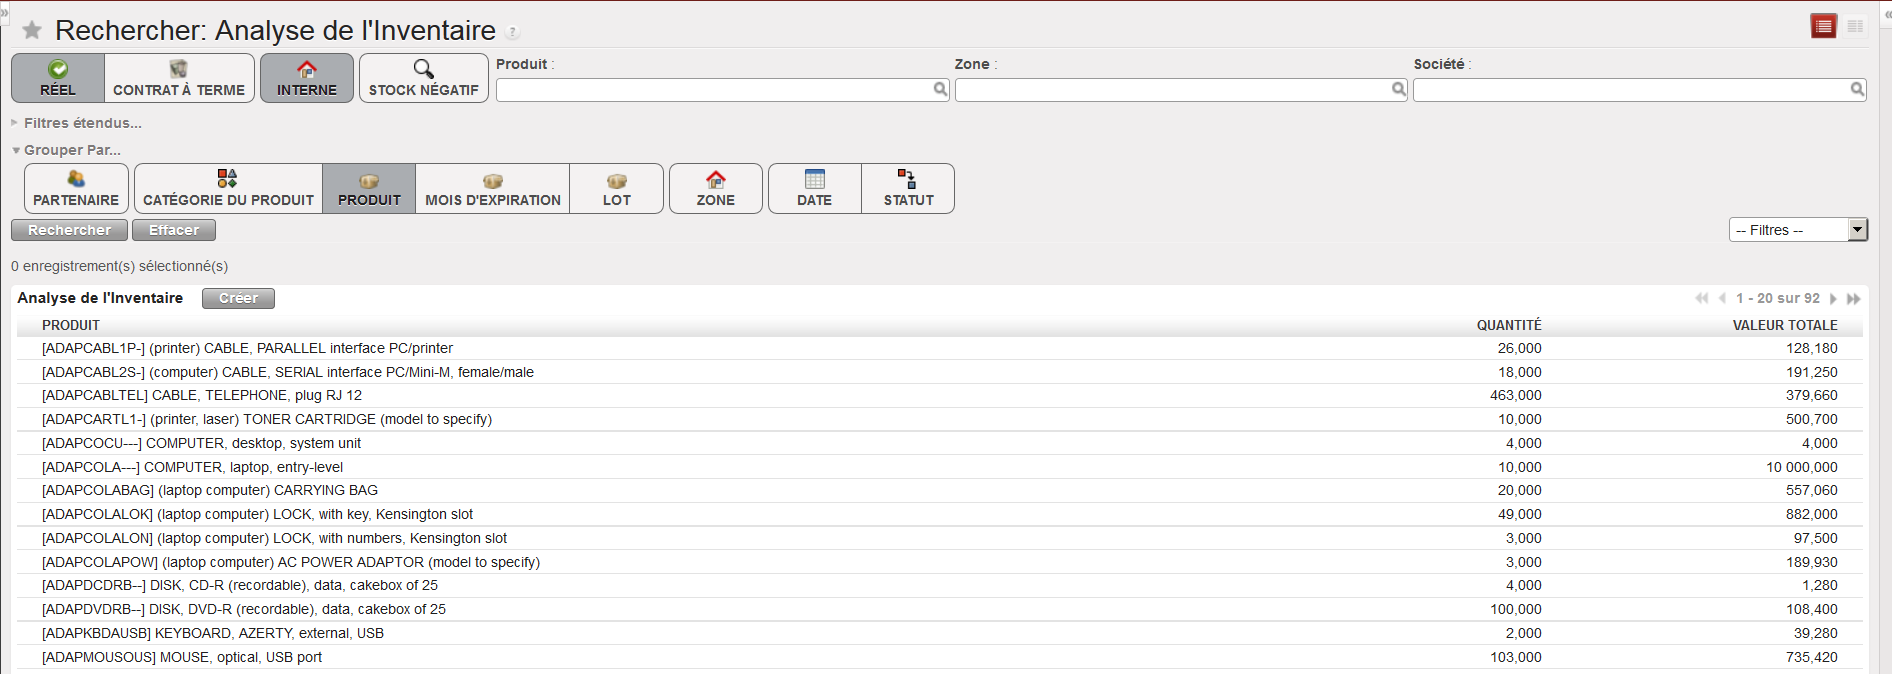Click the Rechercher button
1892x674 pixels.
click(70, 230)
